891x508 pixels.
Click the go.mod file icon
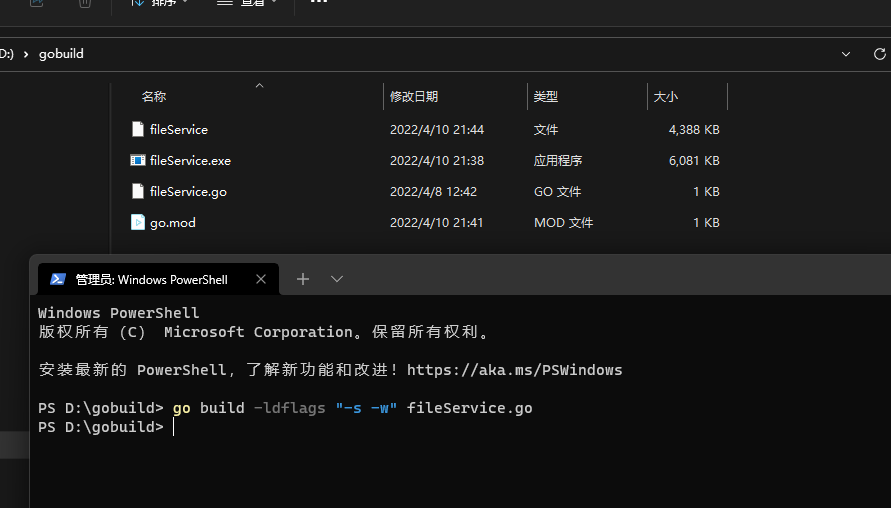point(138,222)
